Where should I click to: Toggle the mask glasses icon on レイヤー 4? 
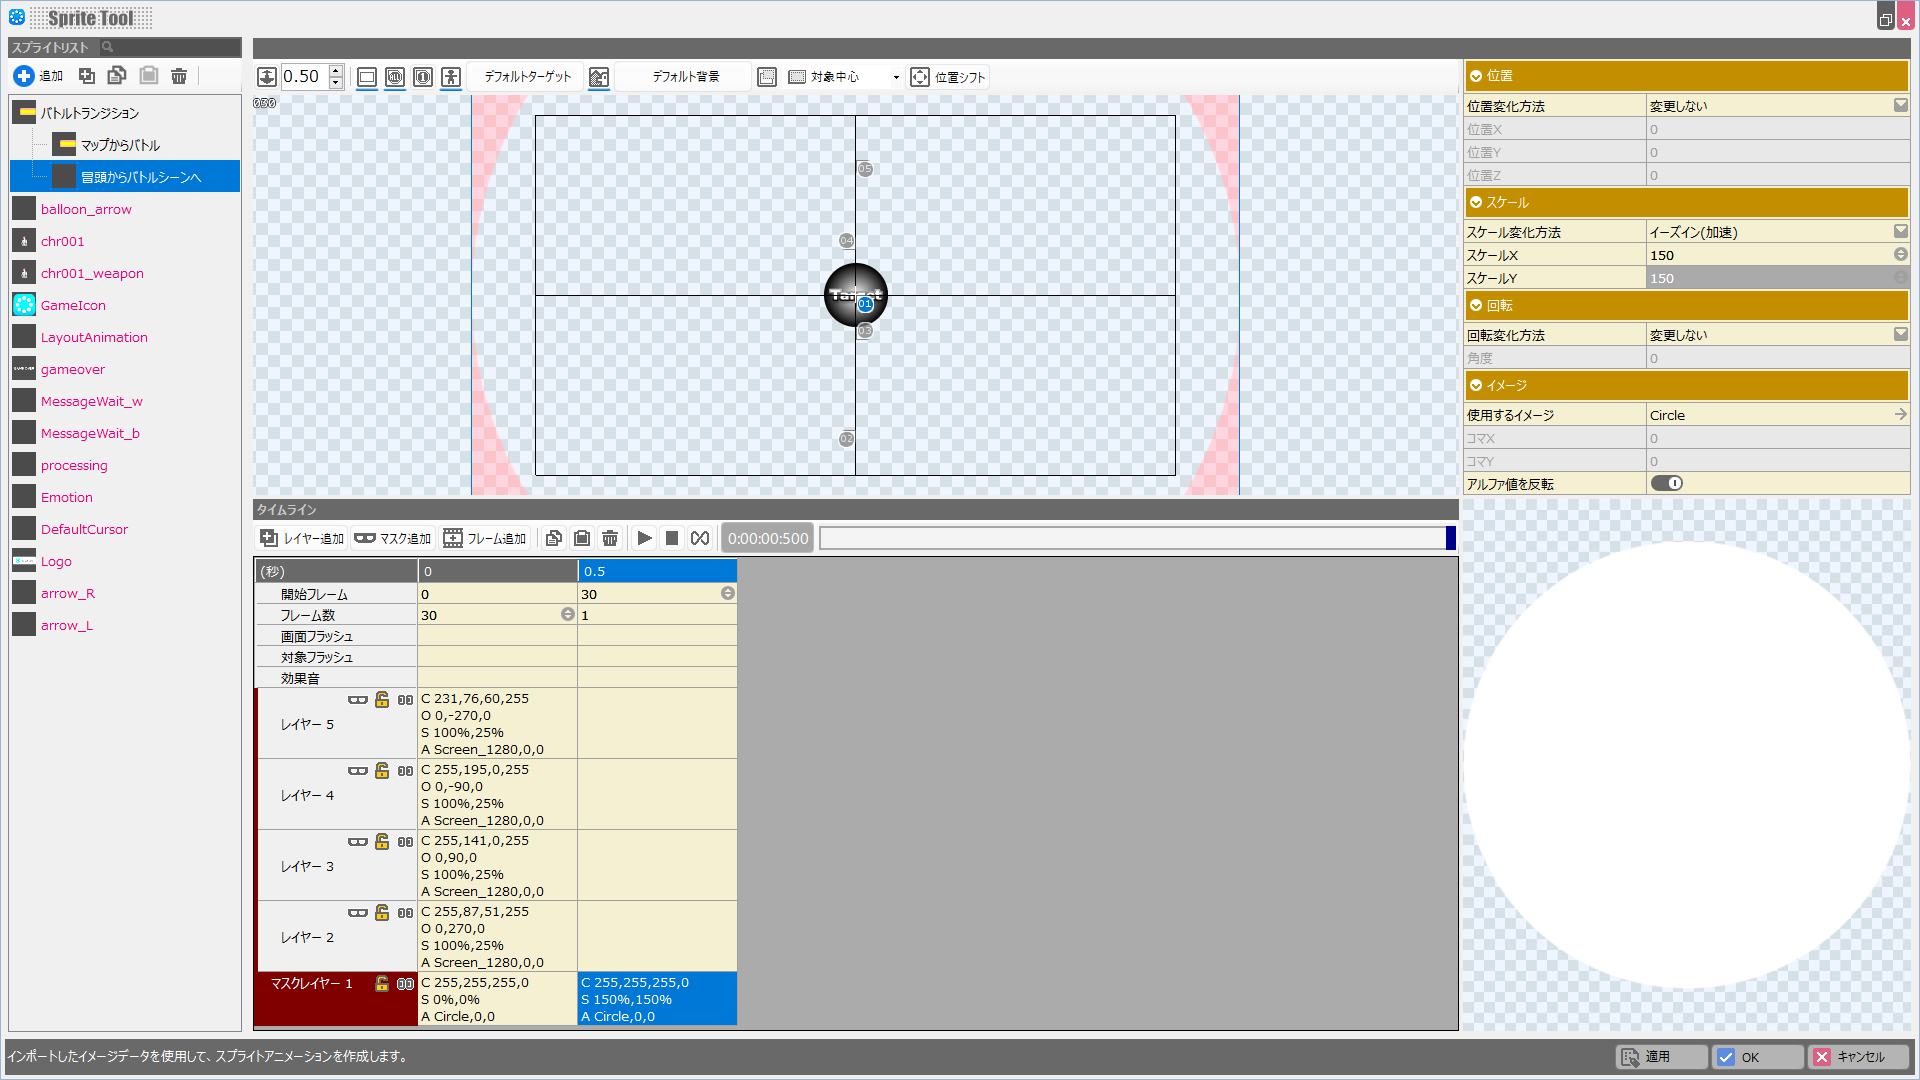coord(358,771)
